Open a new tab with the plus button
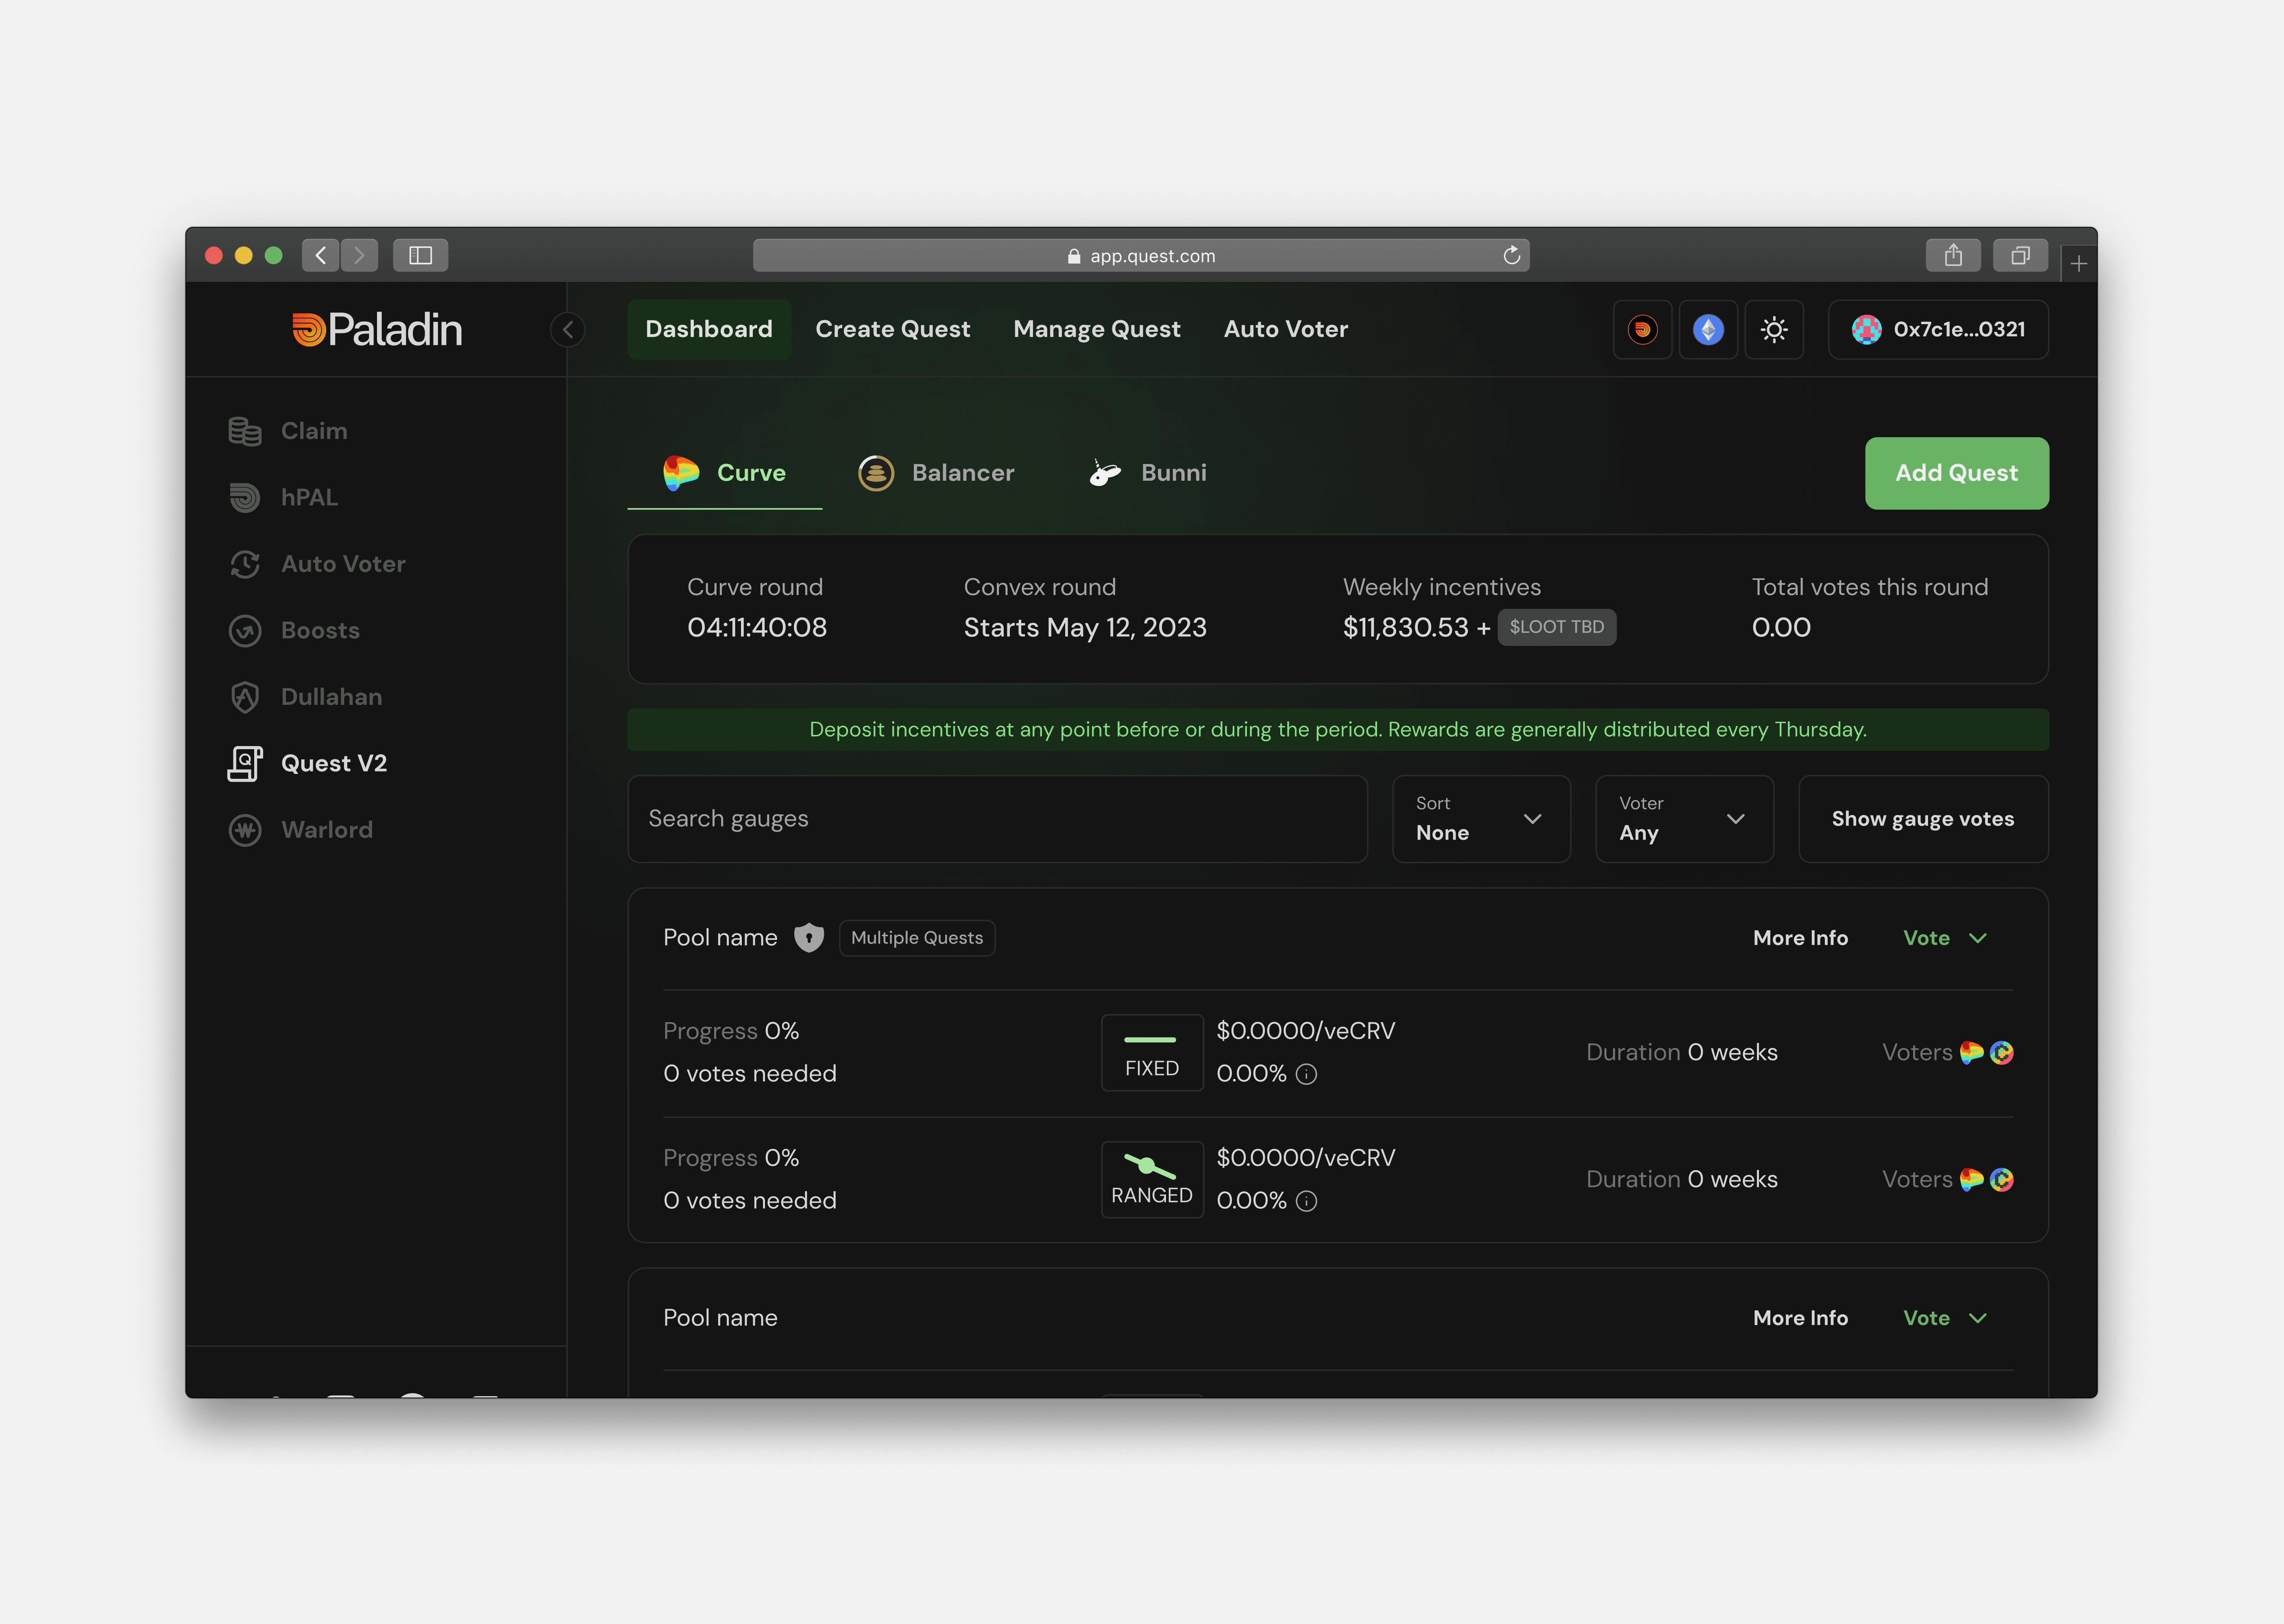 [2079, 264]
